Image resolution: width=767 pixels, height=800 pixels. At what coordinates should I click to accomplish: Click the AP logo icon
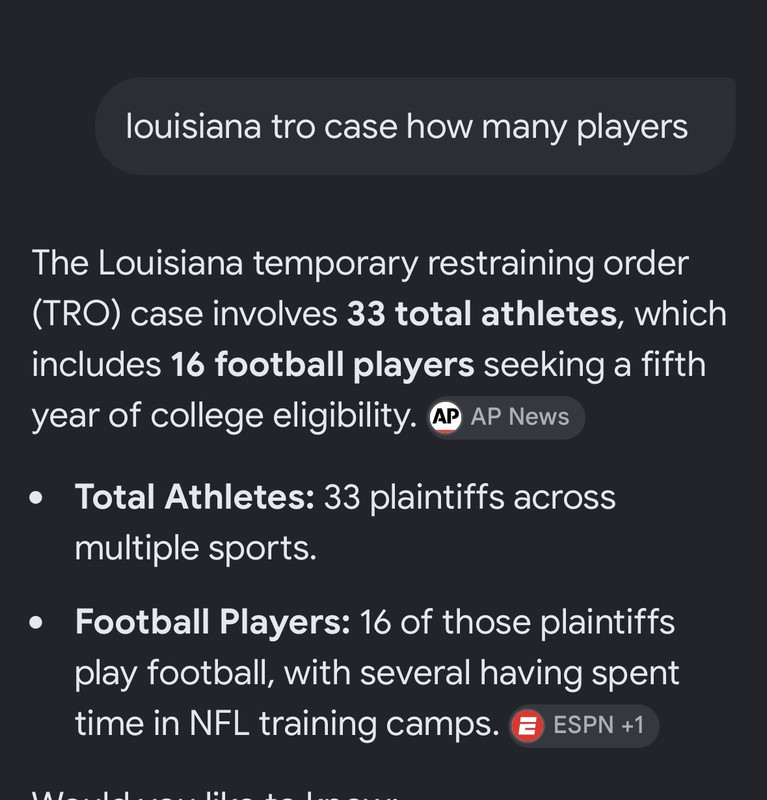(446, 417)
